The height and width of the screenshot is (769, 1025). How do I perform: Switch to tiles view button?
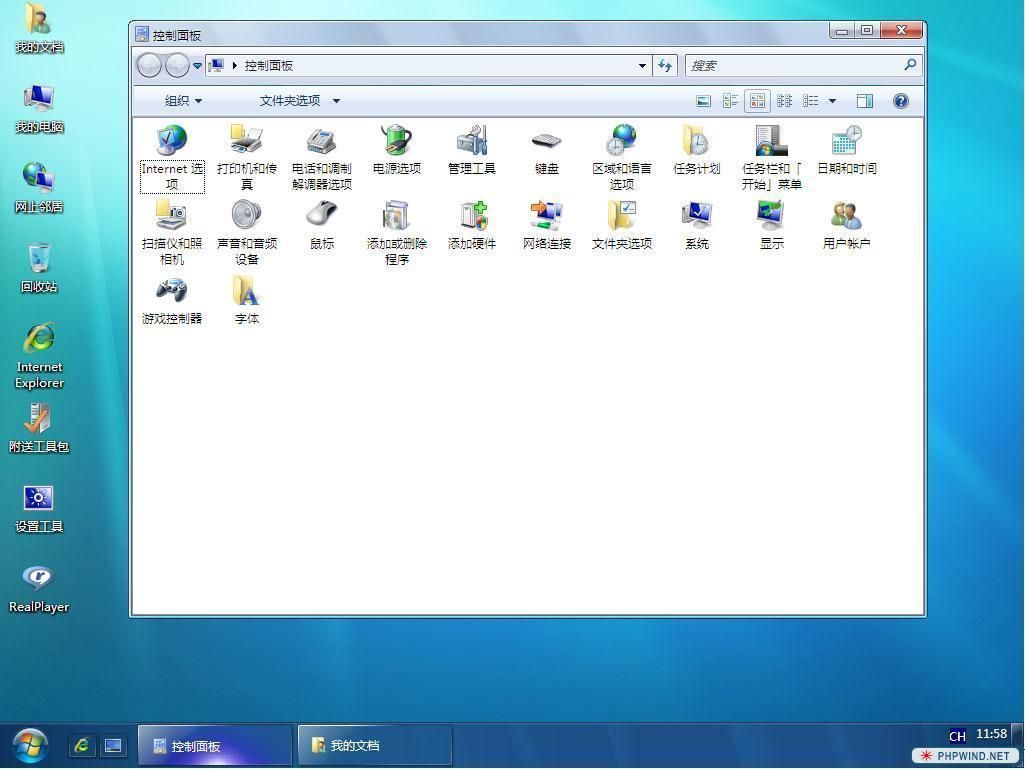(x=730, y=101)
